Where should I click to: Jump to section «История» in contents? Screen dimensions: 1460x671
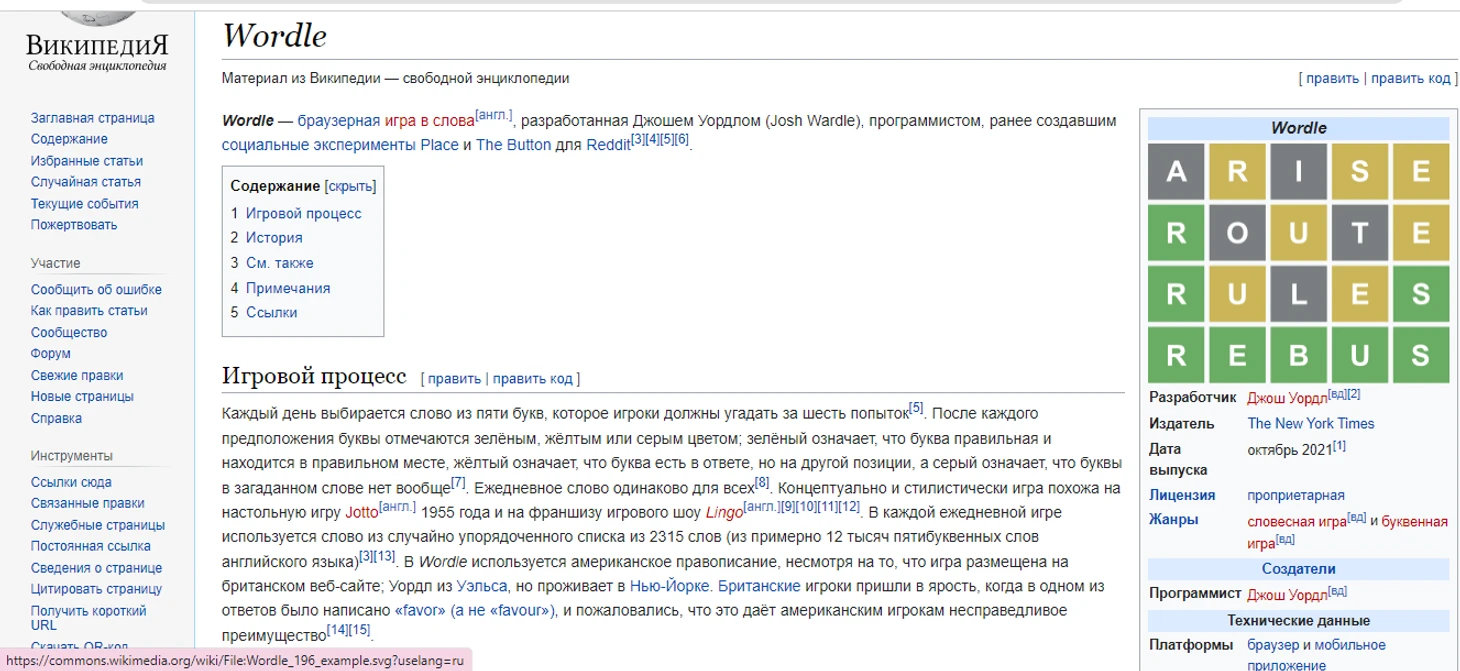pos(274,238)
